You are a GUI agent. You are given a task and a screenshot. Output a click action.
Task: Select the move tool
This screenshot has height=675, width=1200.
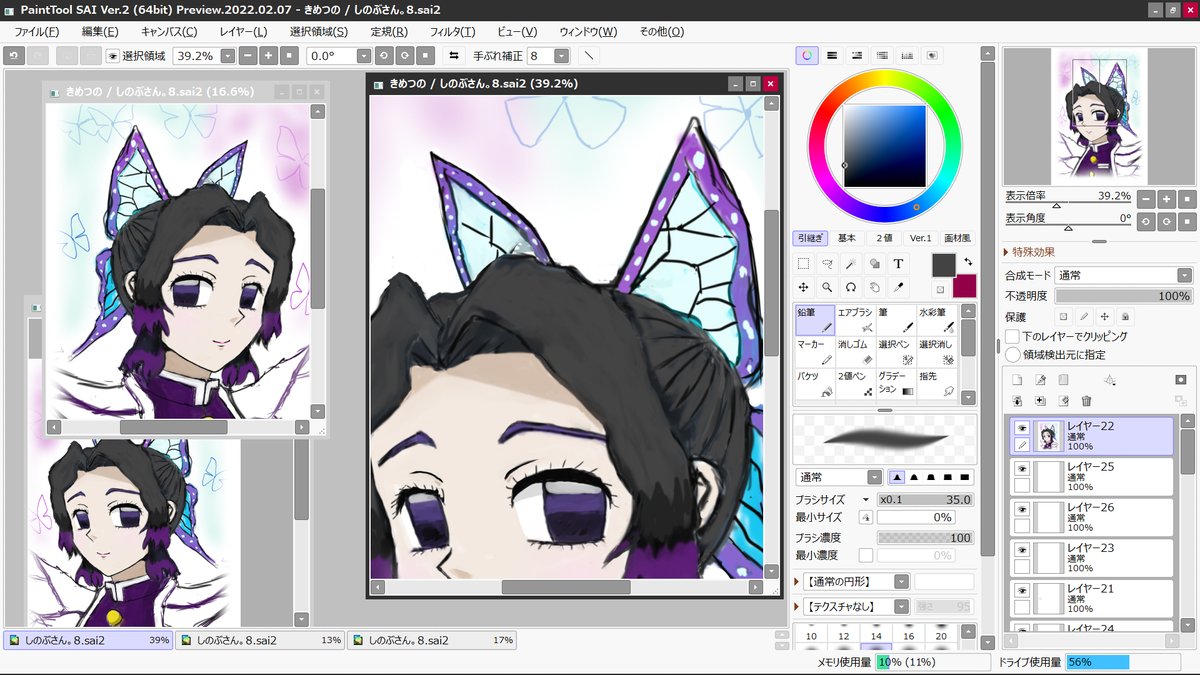point(803,287)
